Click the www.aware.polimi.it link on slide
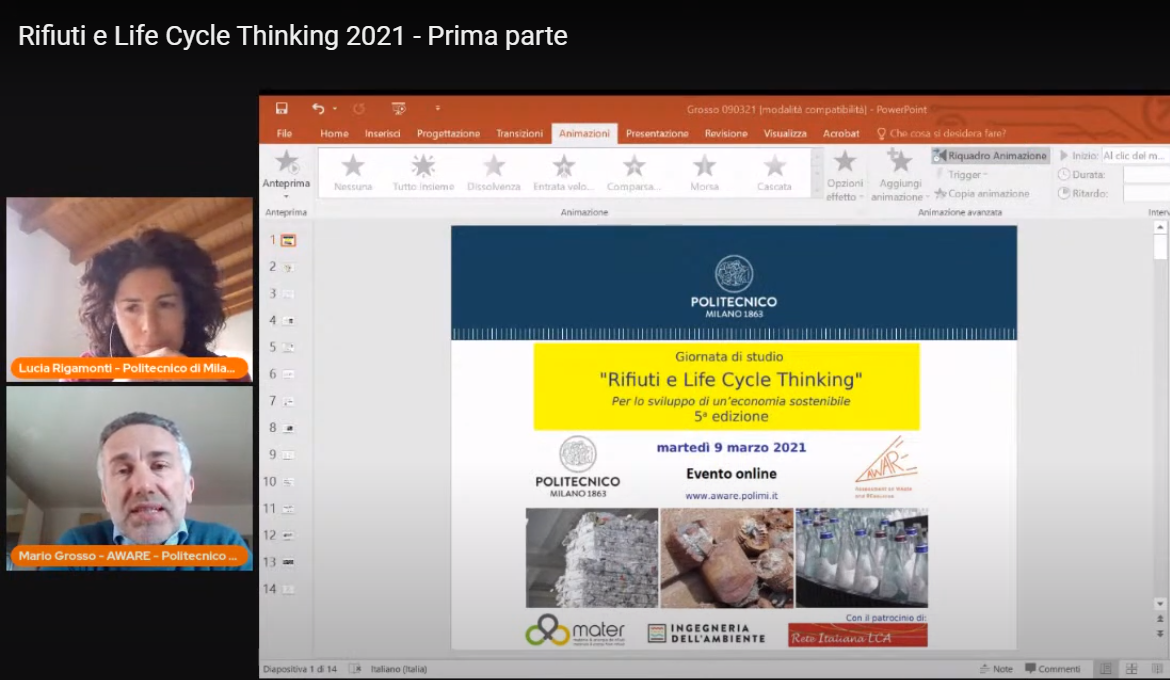The width and height of the screenshot is (1170, 680). click(731, 496)
